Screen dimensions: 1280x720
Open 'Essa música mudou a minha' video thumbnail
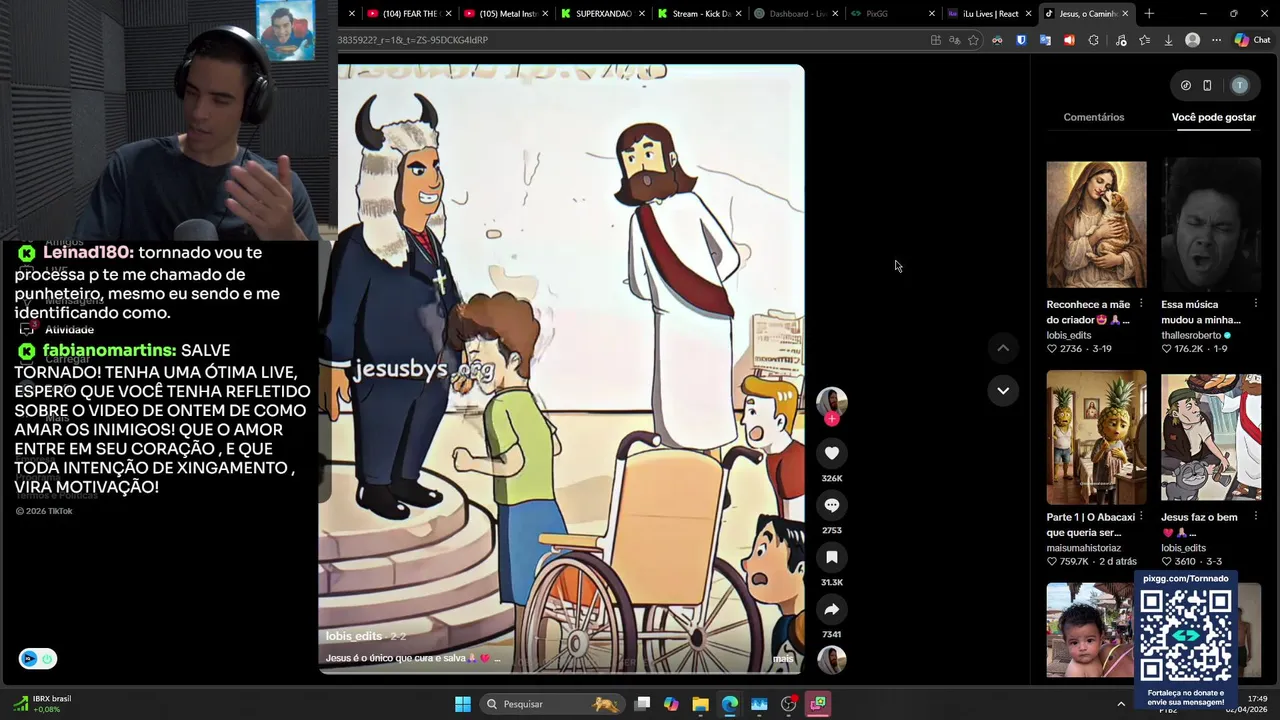1211,224
